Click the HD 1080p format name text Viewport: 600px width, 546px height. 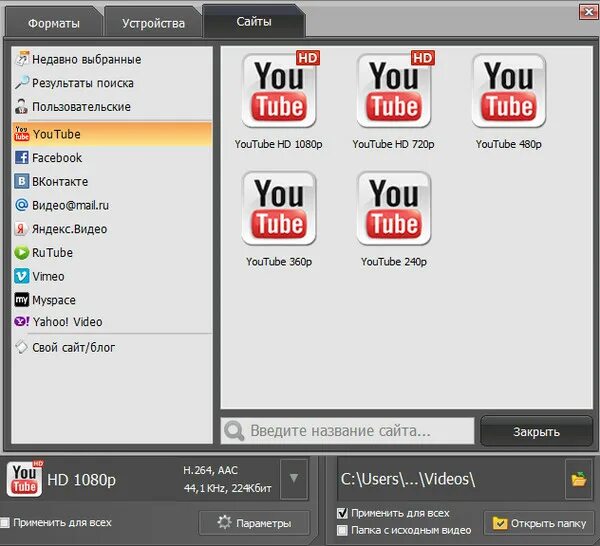click(x=81, y=479)
